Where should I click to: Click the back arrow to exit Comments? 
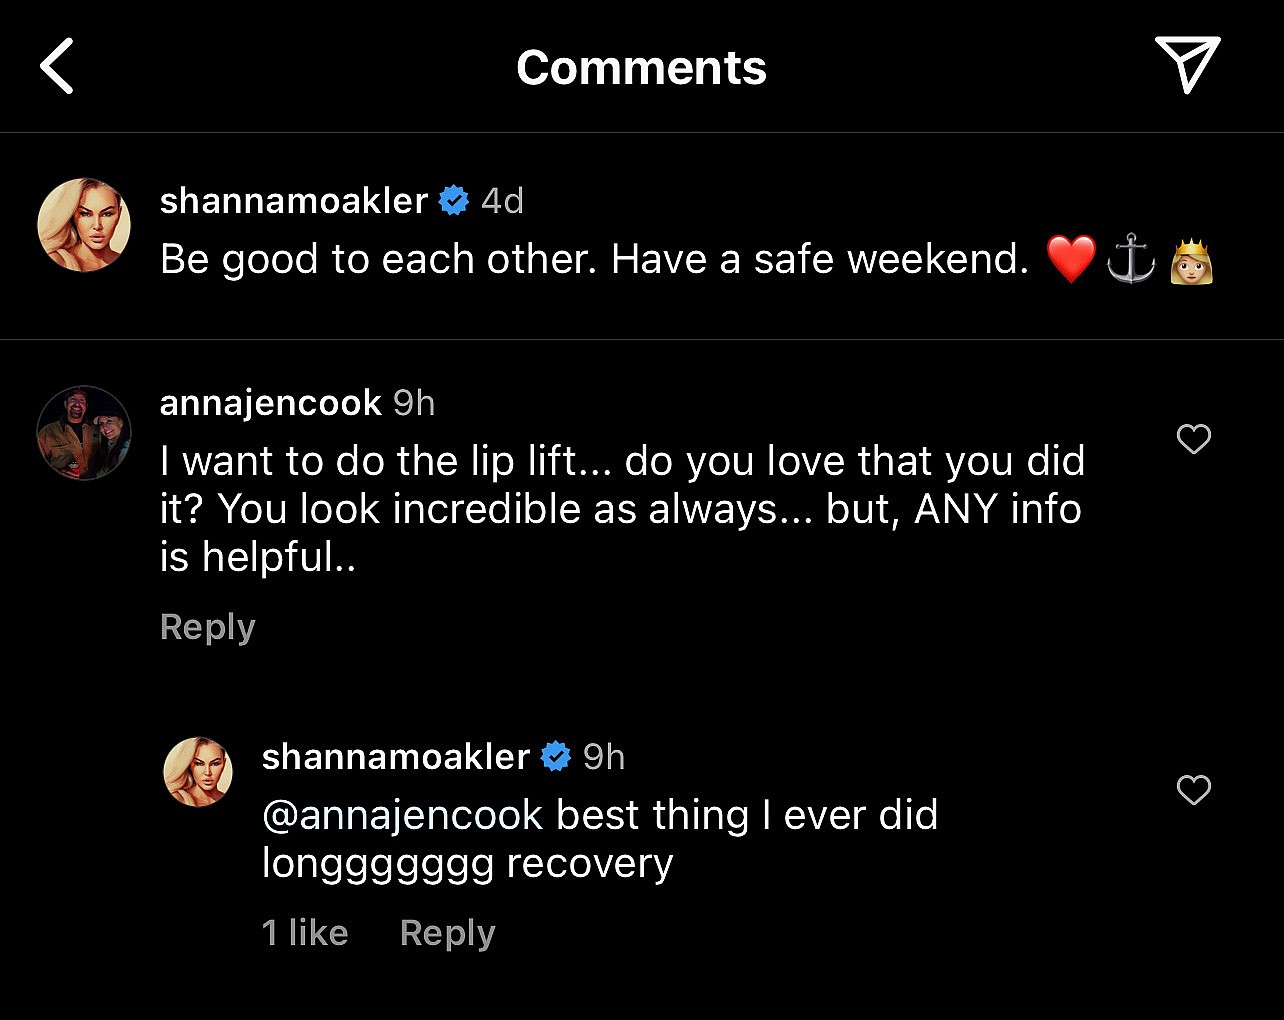(56, 66)
